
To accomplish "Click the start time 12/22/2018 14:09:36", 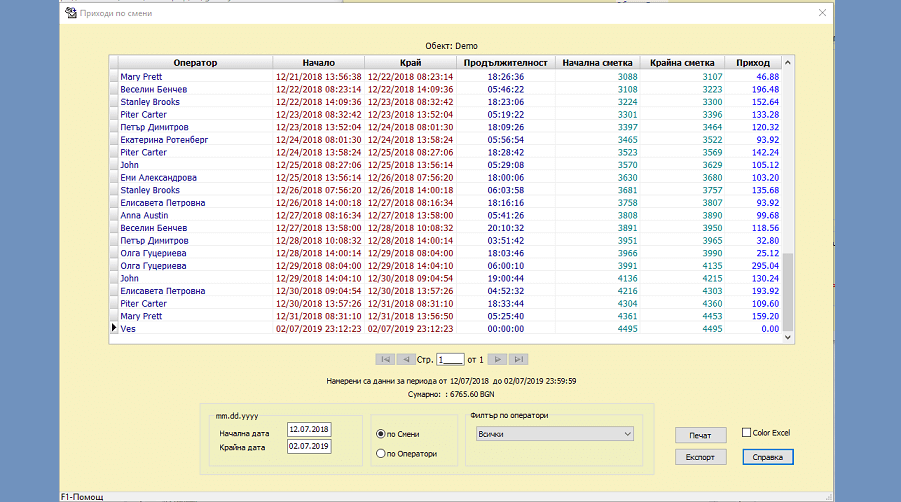I will coord(318,102).
